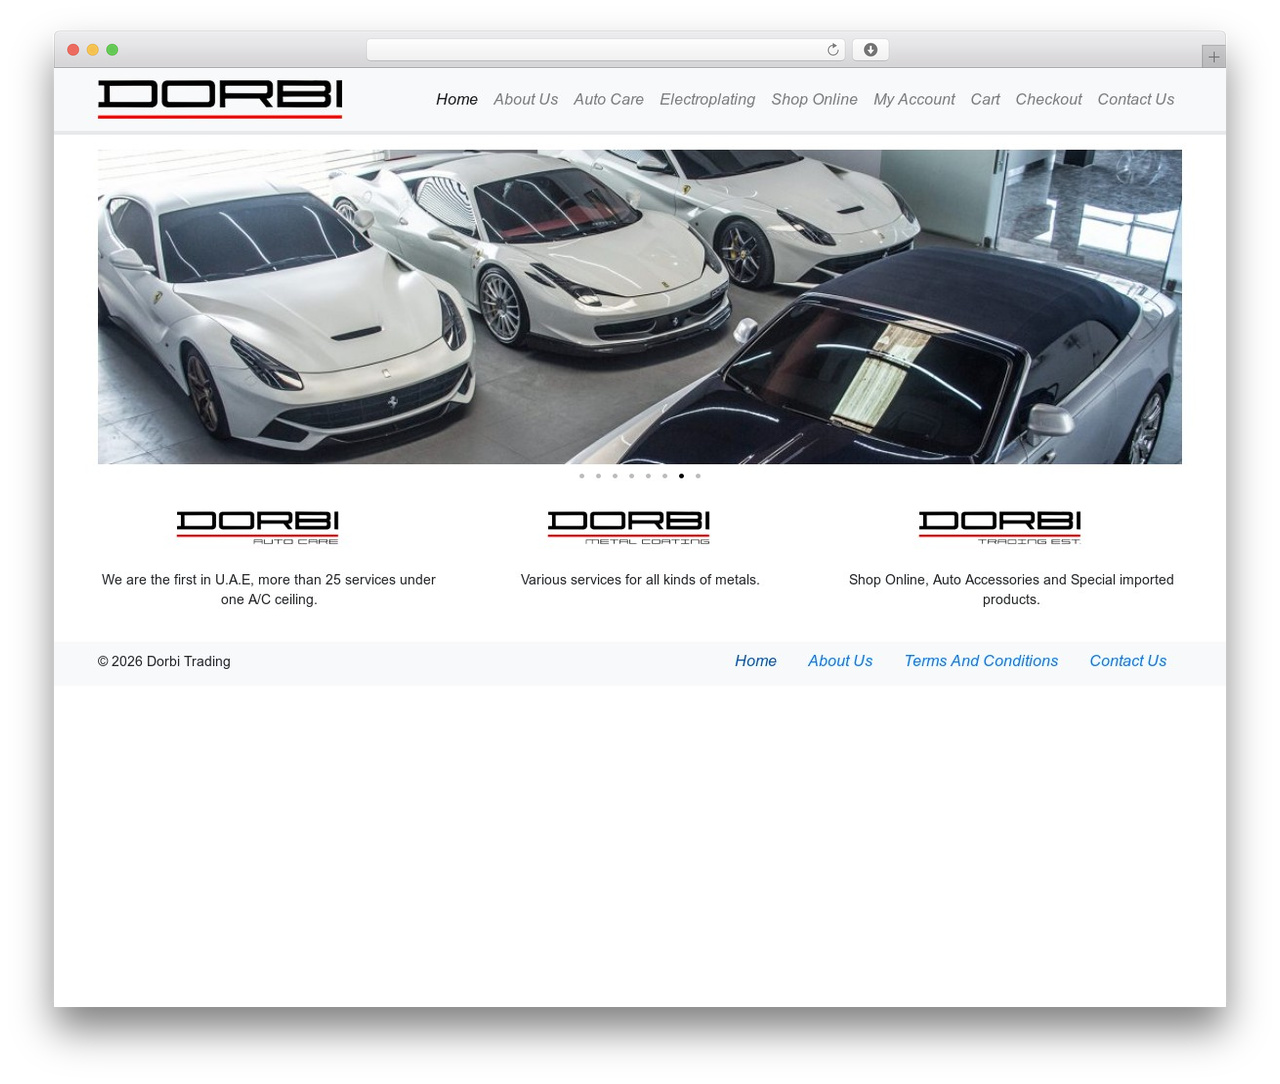Select the last slider pagination dot
This screenshot has width=1280, height=1084.
(698, 476)
